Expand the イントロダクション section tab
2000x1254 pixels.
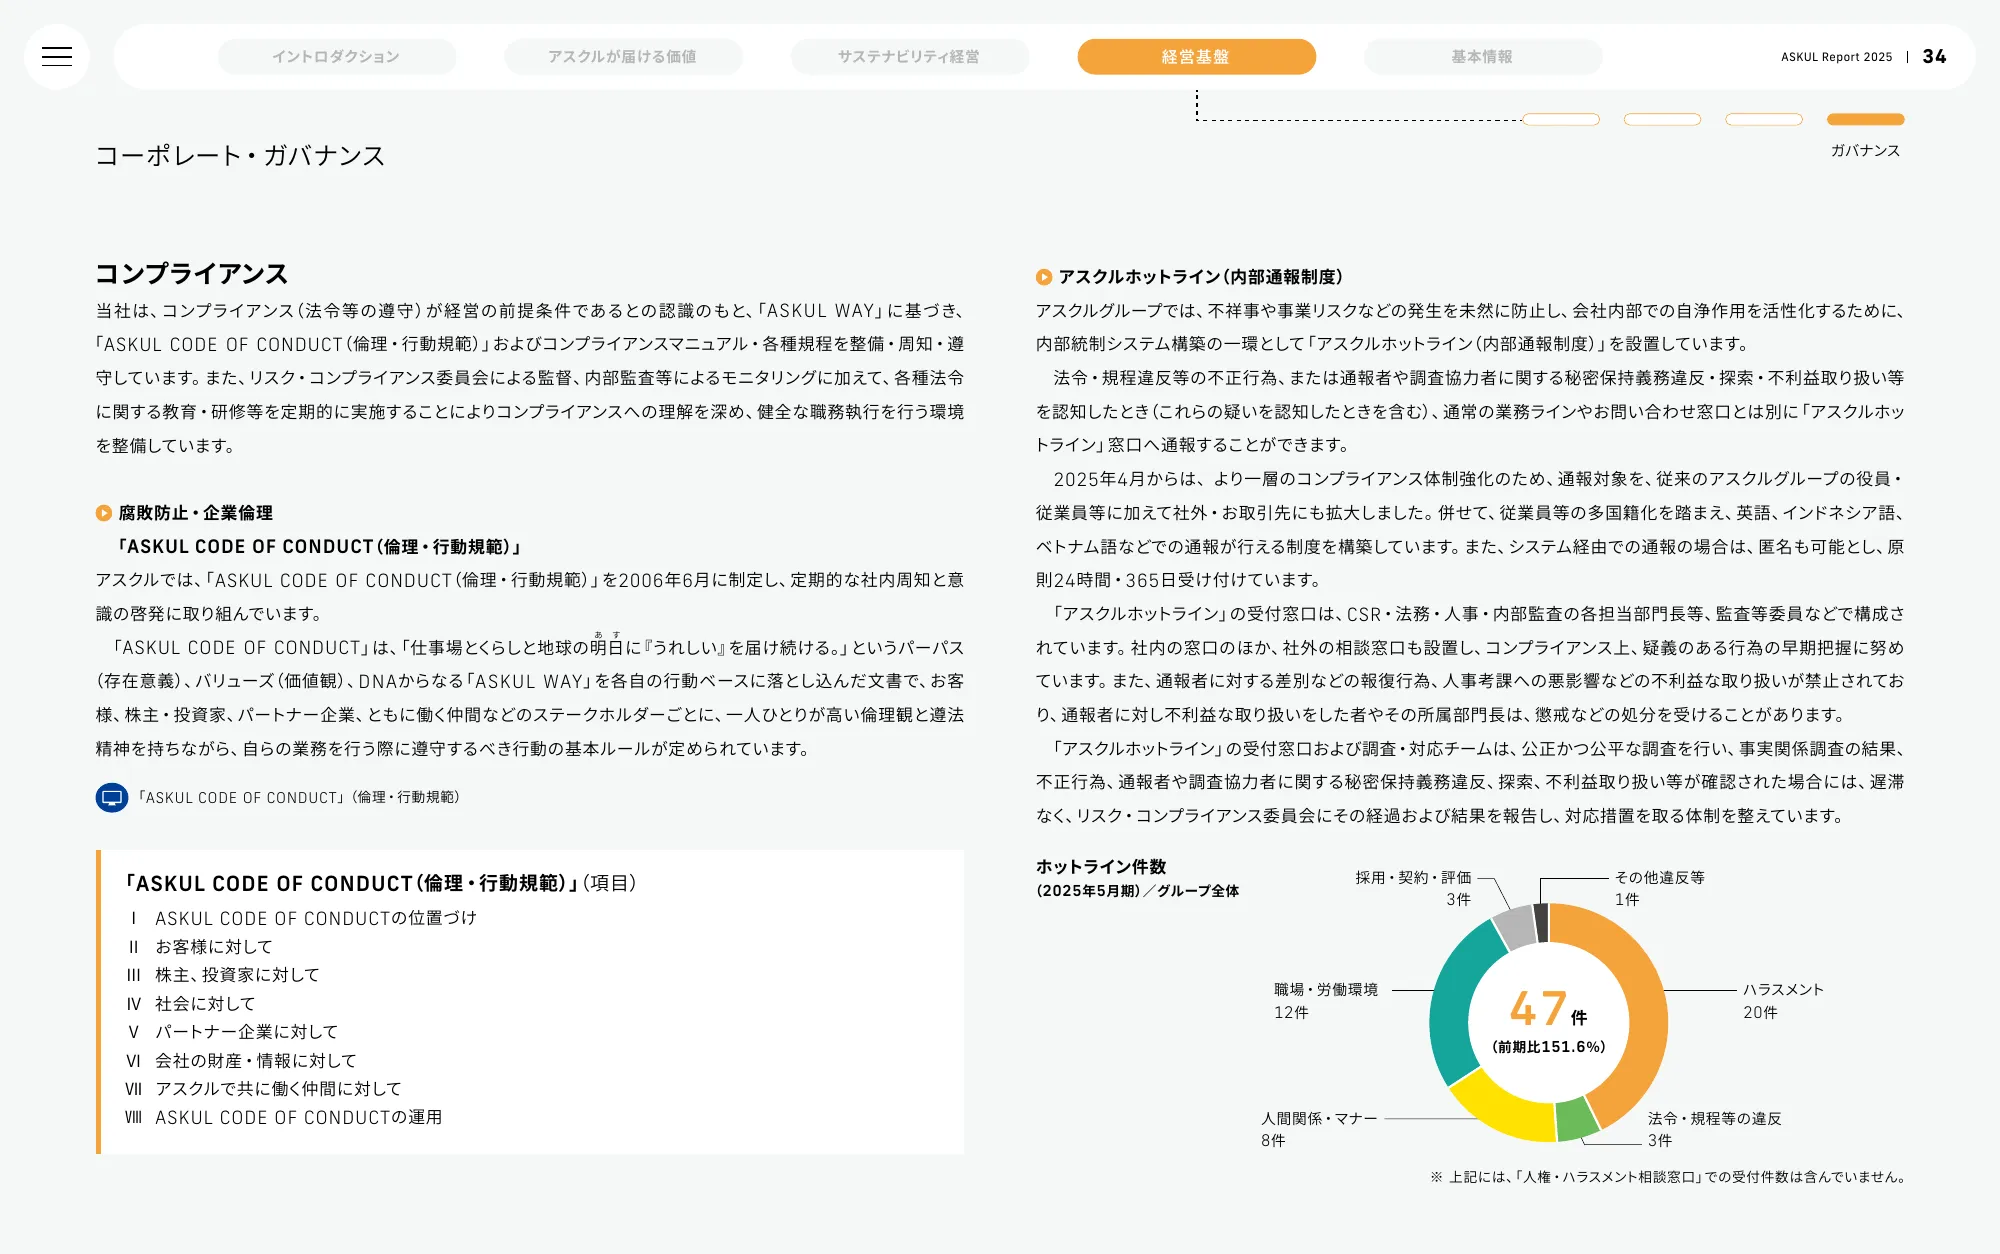pos(337,57)
